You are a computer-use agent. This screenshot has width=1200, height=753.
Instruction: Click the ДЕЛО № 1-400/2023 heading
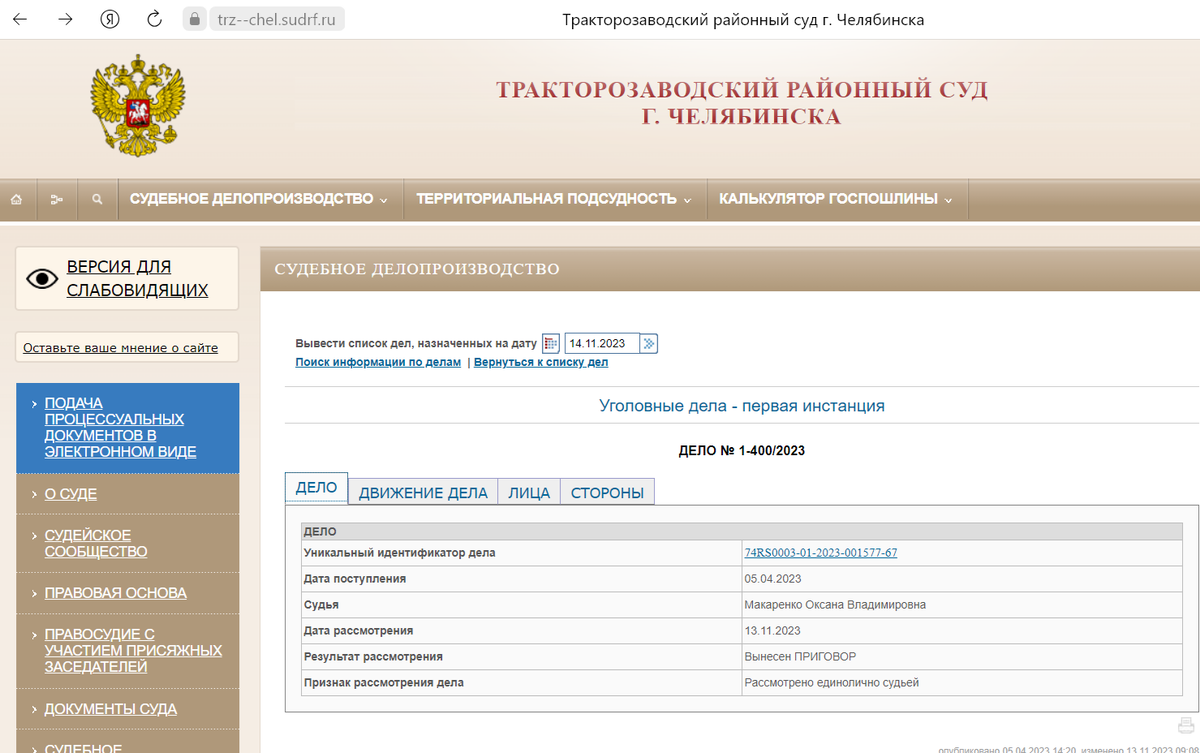pyautogui.click(x=741, y=451)
